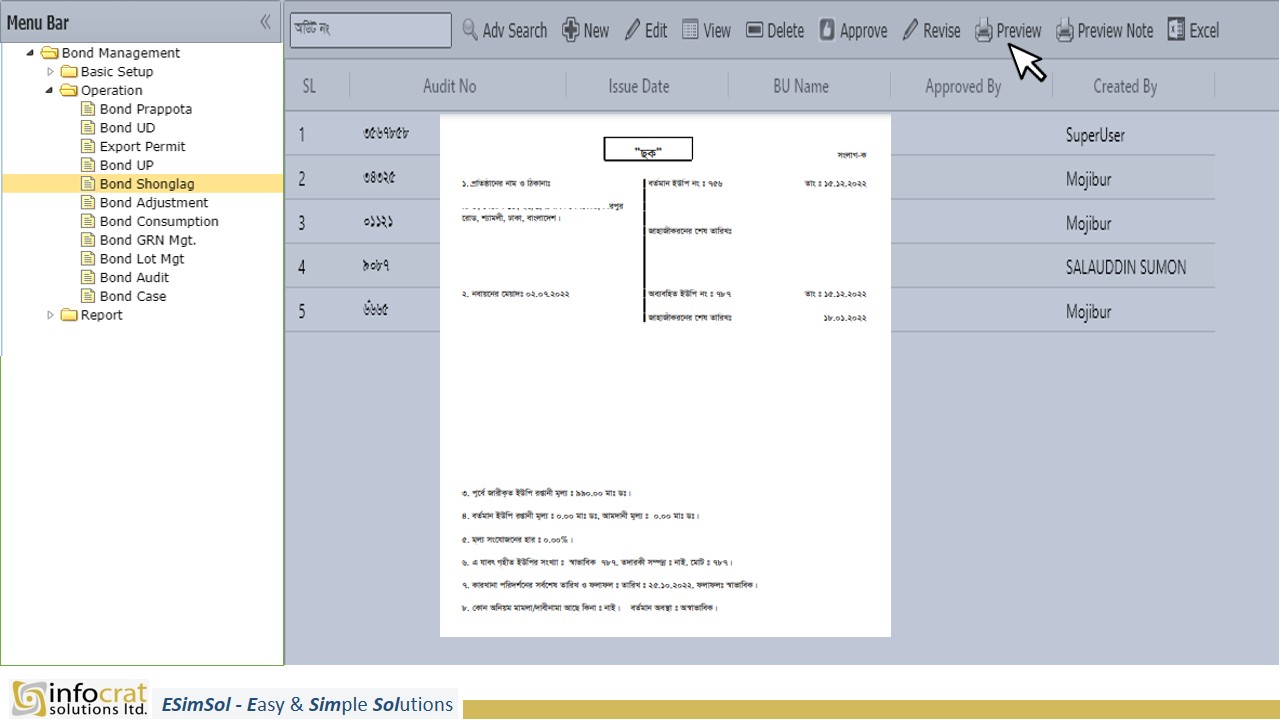Select the row created by SuperUser
The height and width of the screenshot is (720, 1280).
[750, 134]
